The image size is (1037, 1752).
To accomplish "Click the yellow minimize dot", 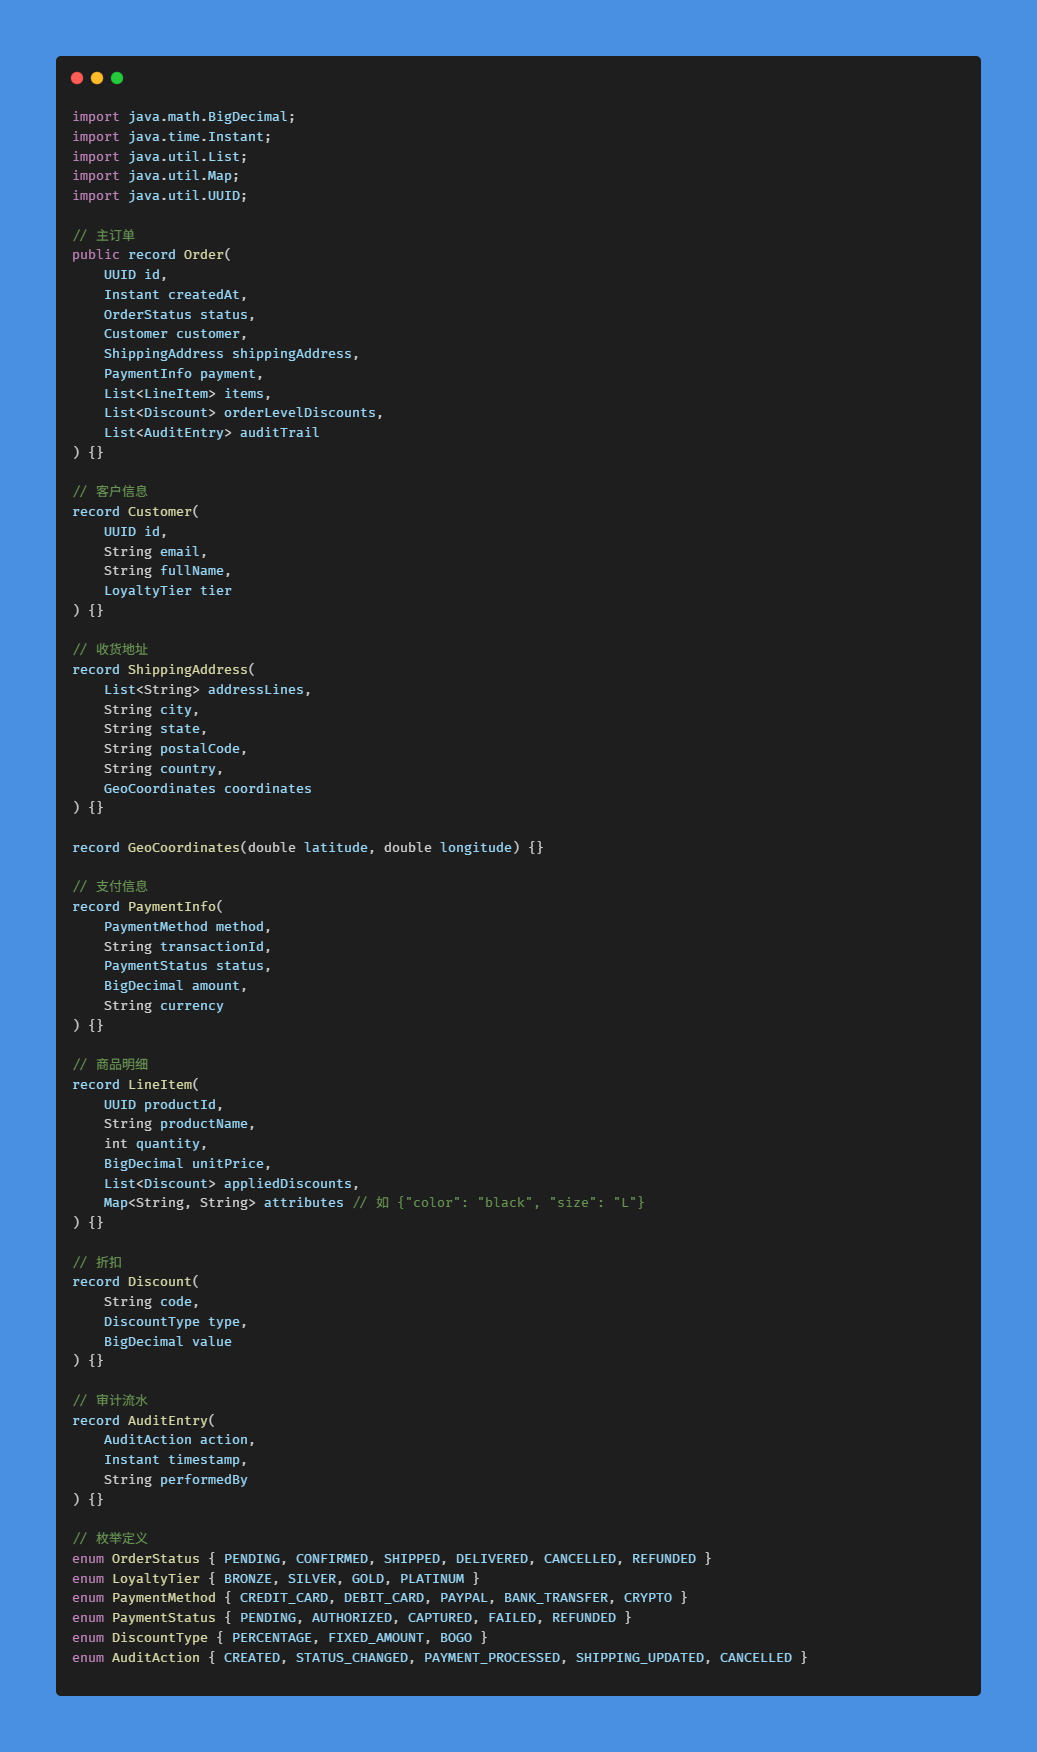I will [x=97, y=78].
